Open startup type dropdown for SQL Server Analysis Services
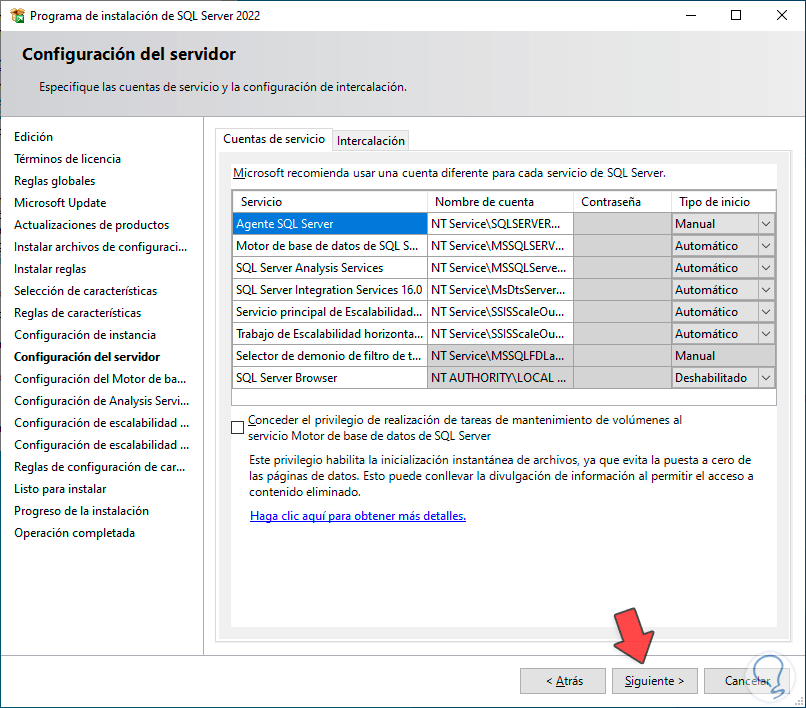 tap(765, 268)
